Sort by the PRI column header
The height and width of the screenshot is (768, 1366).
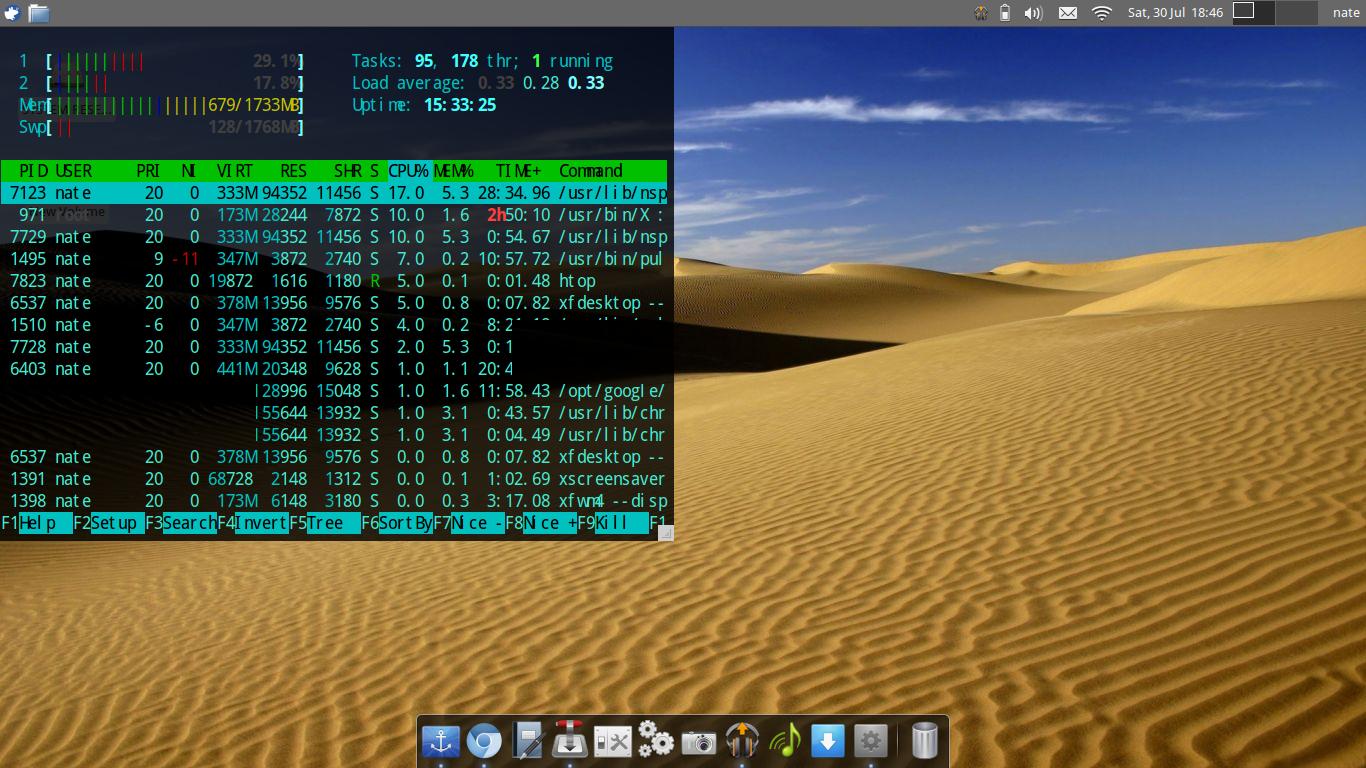[x=148, y=171]
